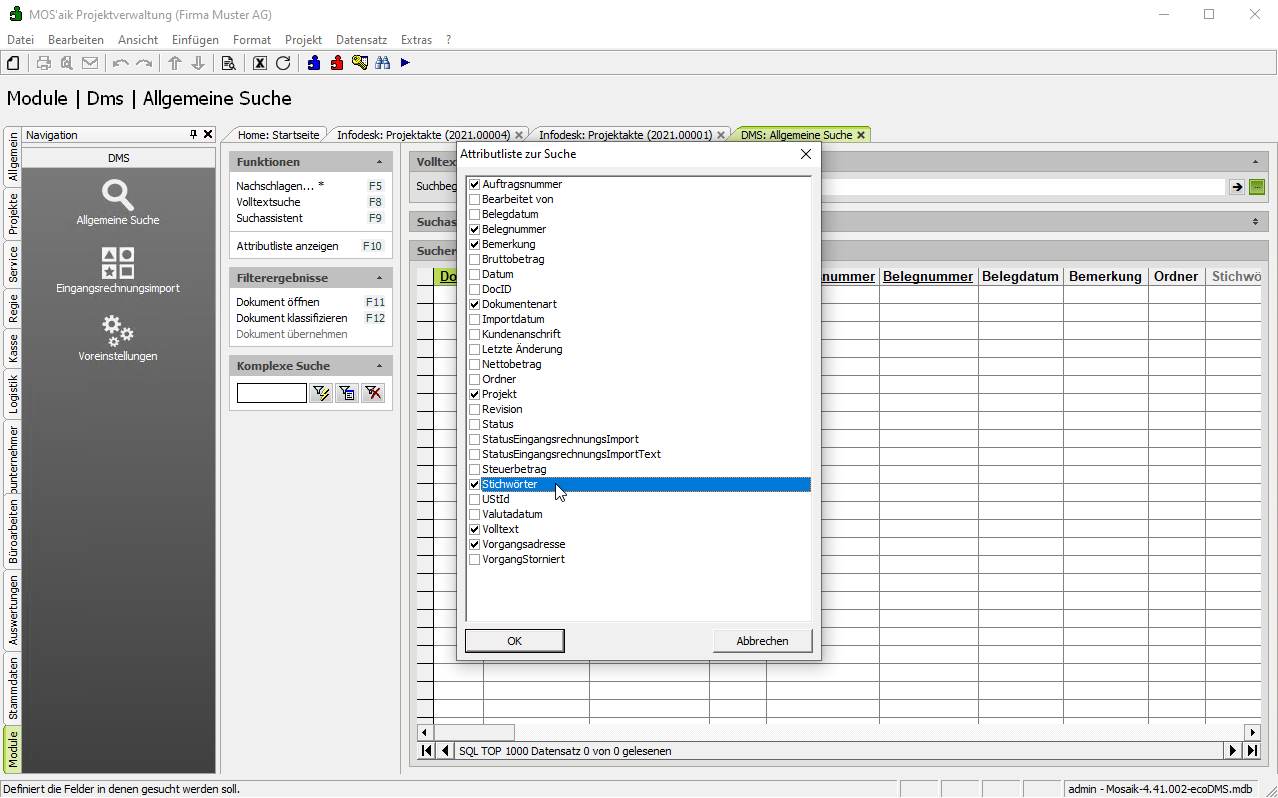Enable the Bruttobetrag attribute checkbox

point(475,260)
